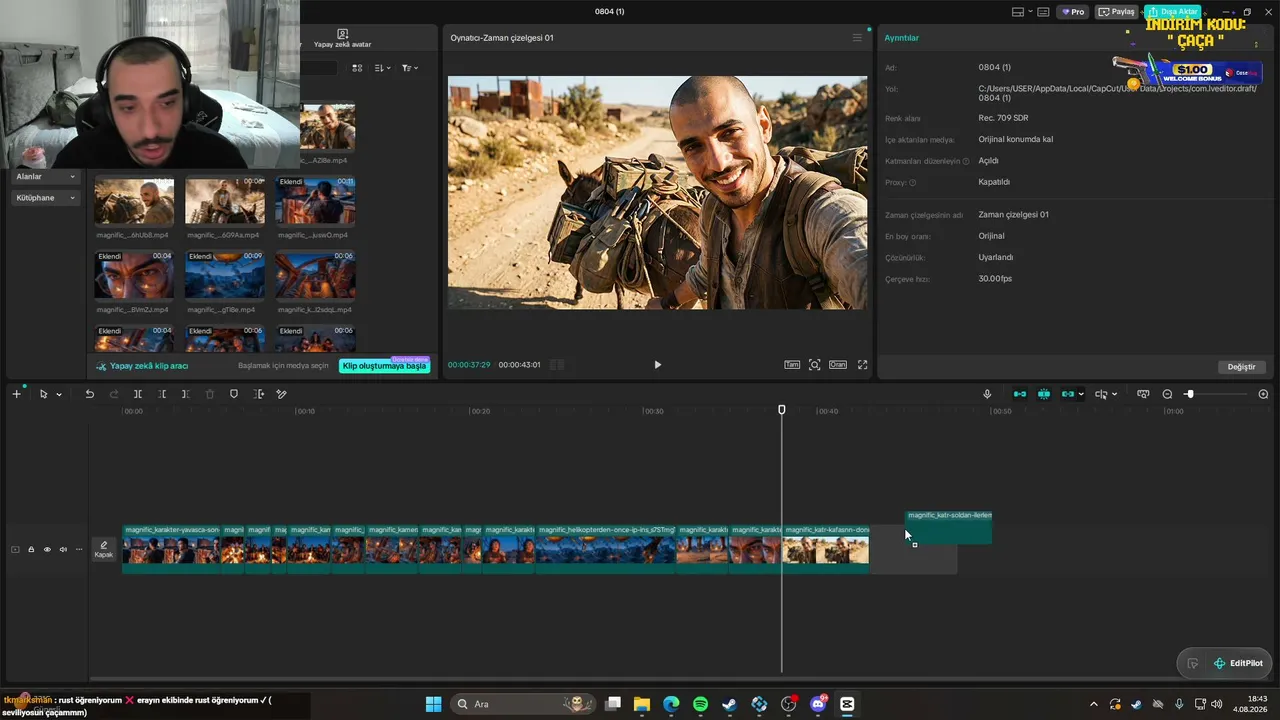This screenshot has width=1280, height=720.
Task: Hide the main video track
Action: coord(47,549)
